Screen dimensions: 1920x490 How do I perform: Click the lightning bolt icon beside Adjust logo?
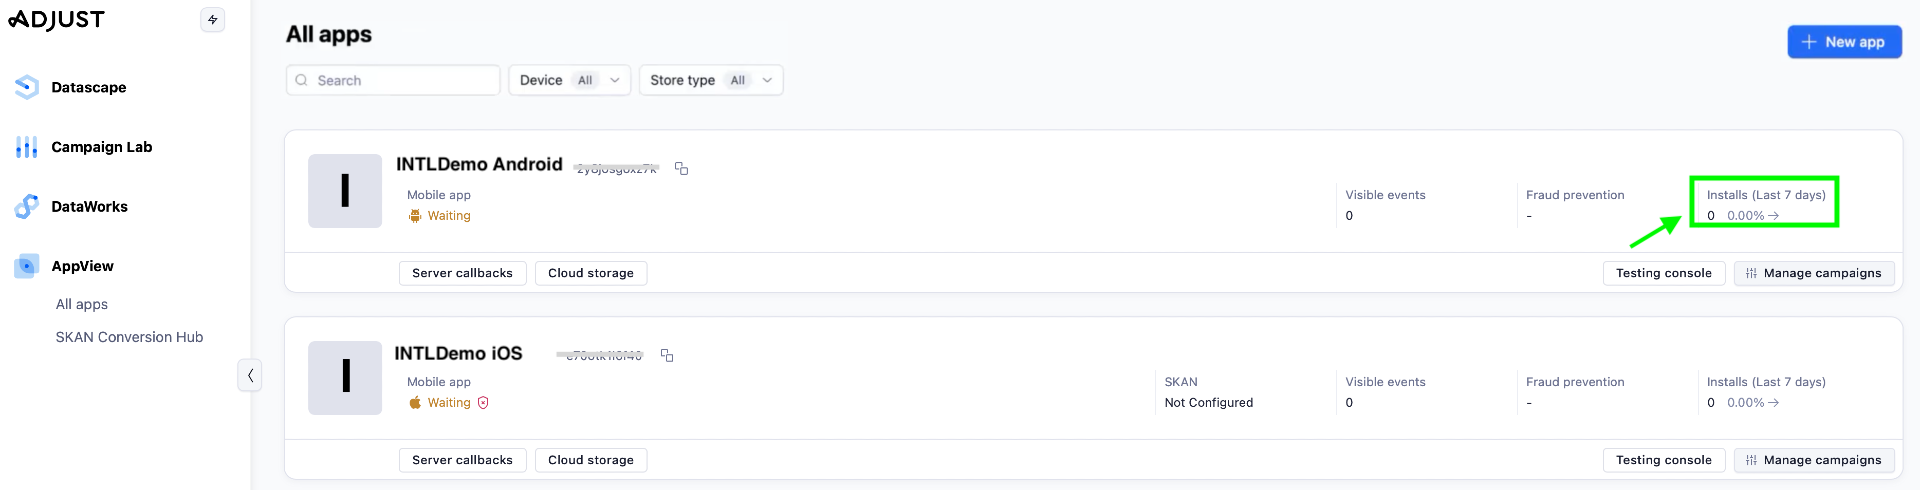tap(212, 20)
